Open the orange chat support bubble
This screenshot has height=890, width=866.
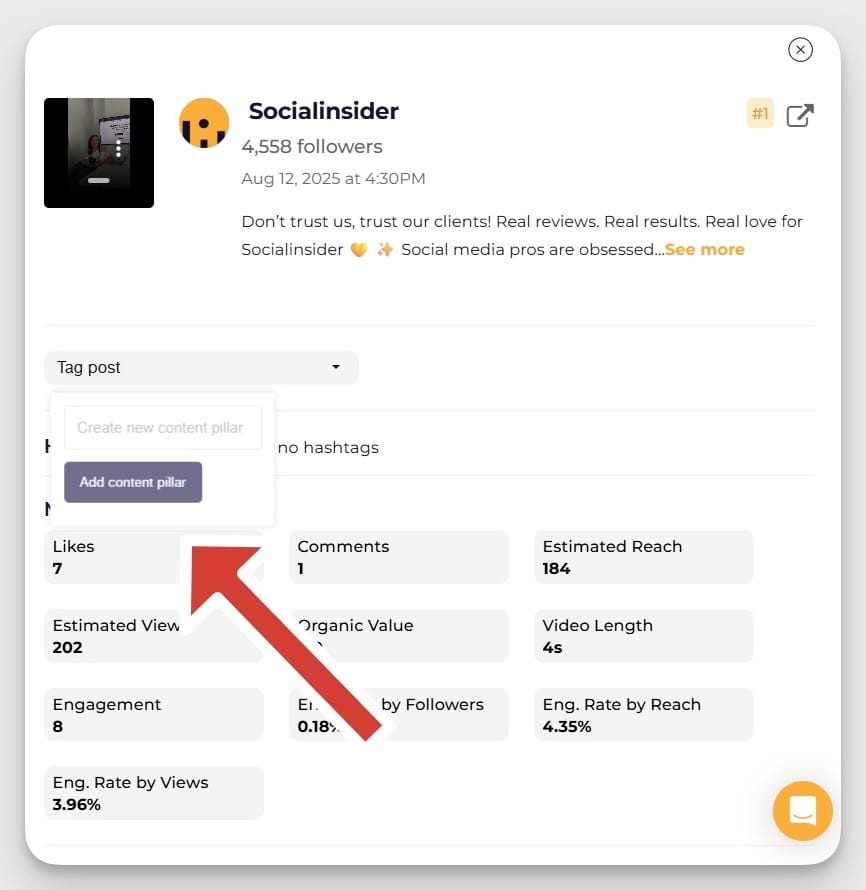click(802, 811)
